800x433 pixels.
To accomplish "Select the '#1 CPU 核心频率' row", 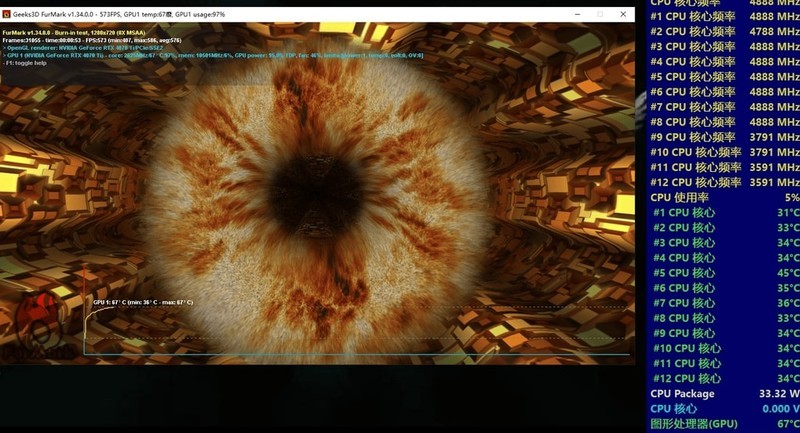I will [725, 16].
